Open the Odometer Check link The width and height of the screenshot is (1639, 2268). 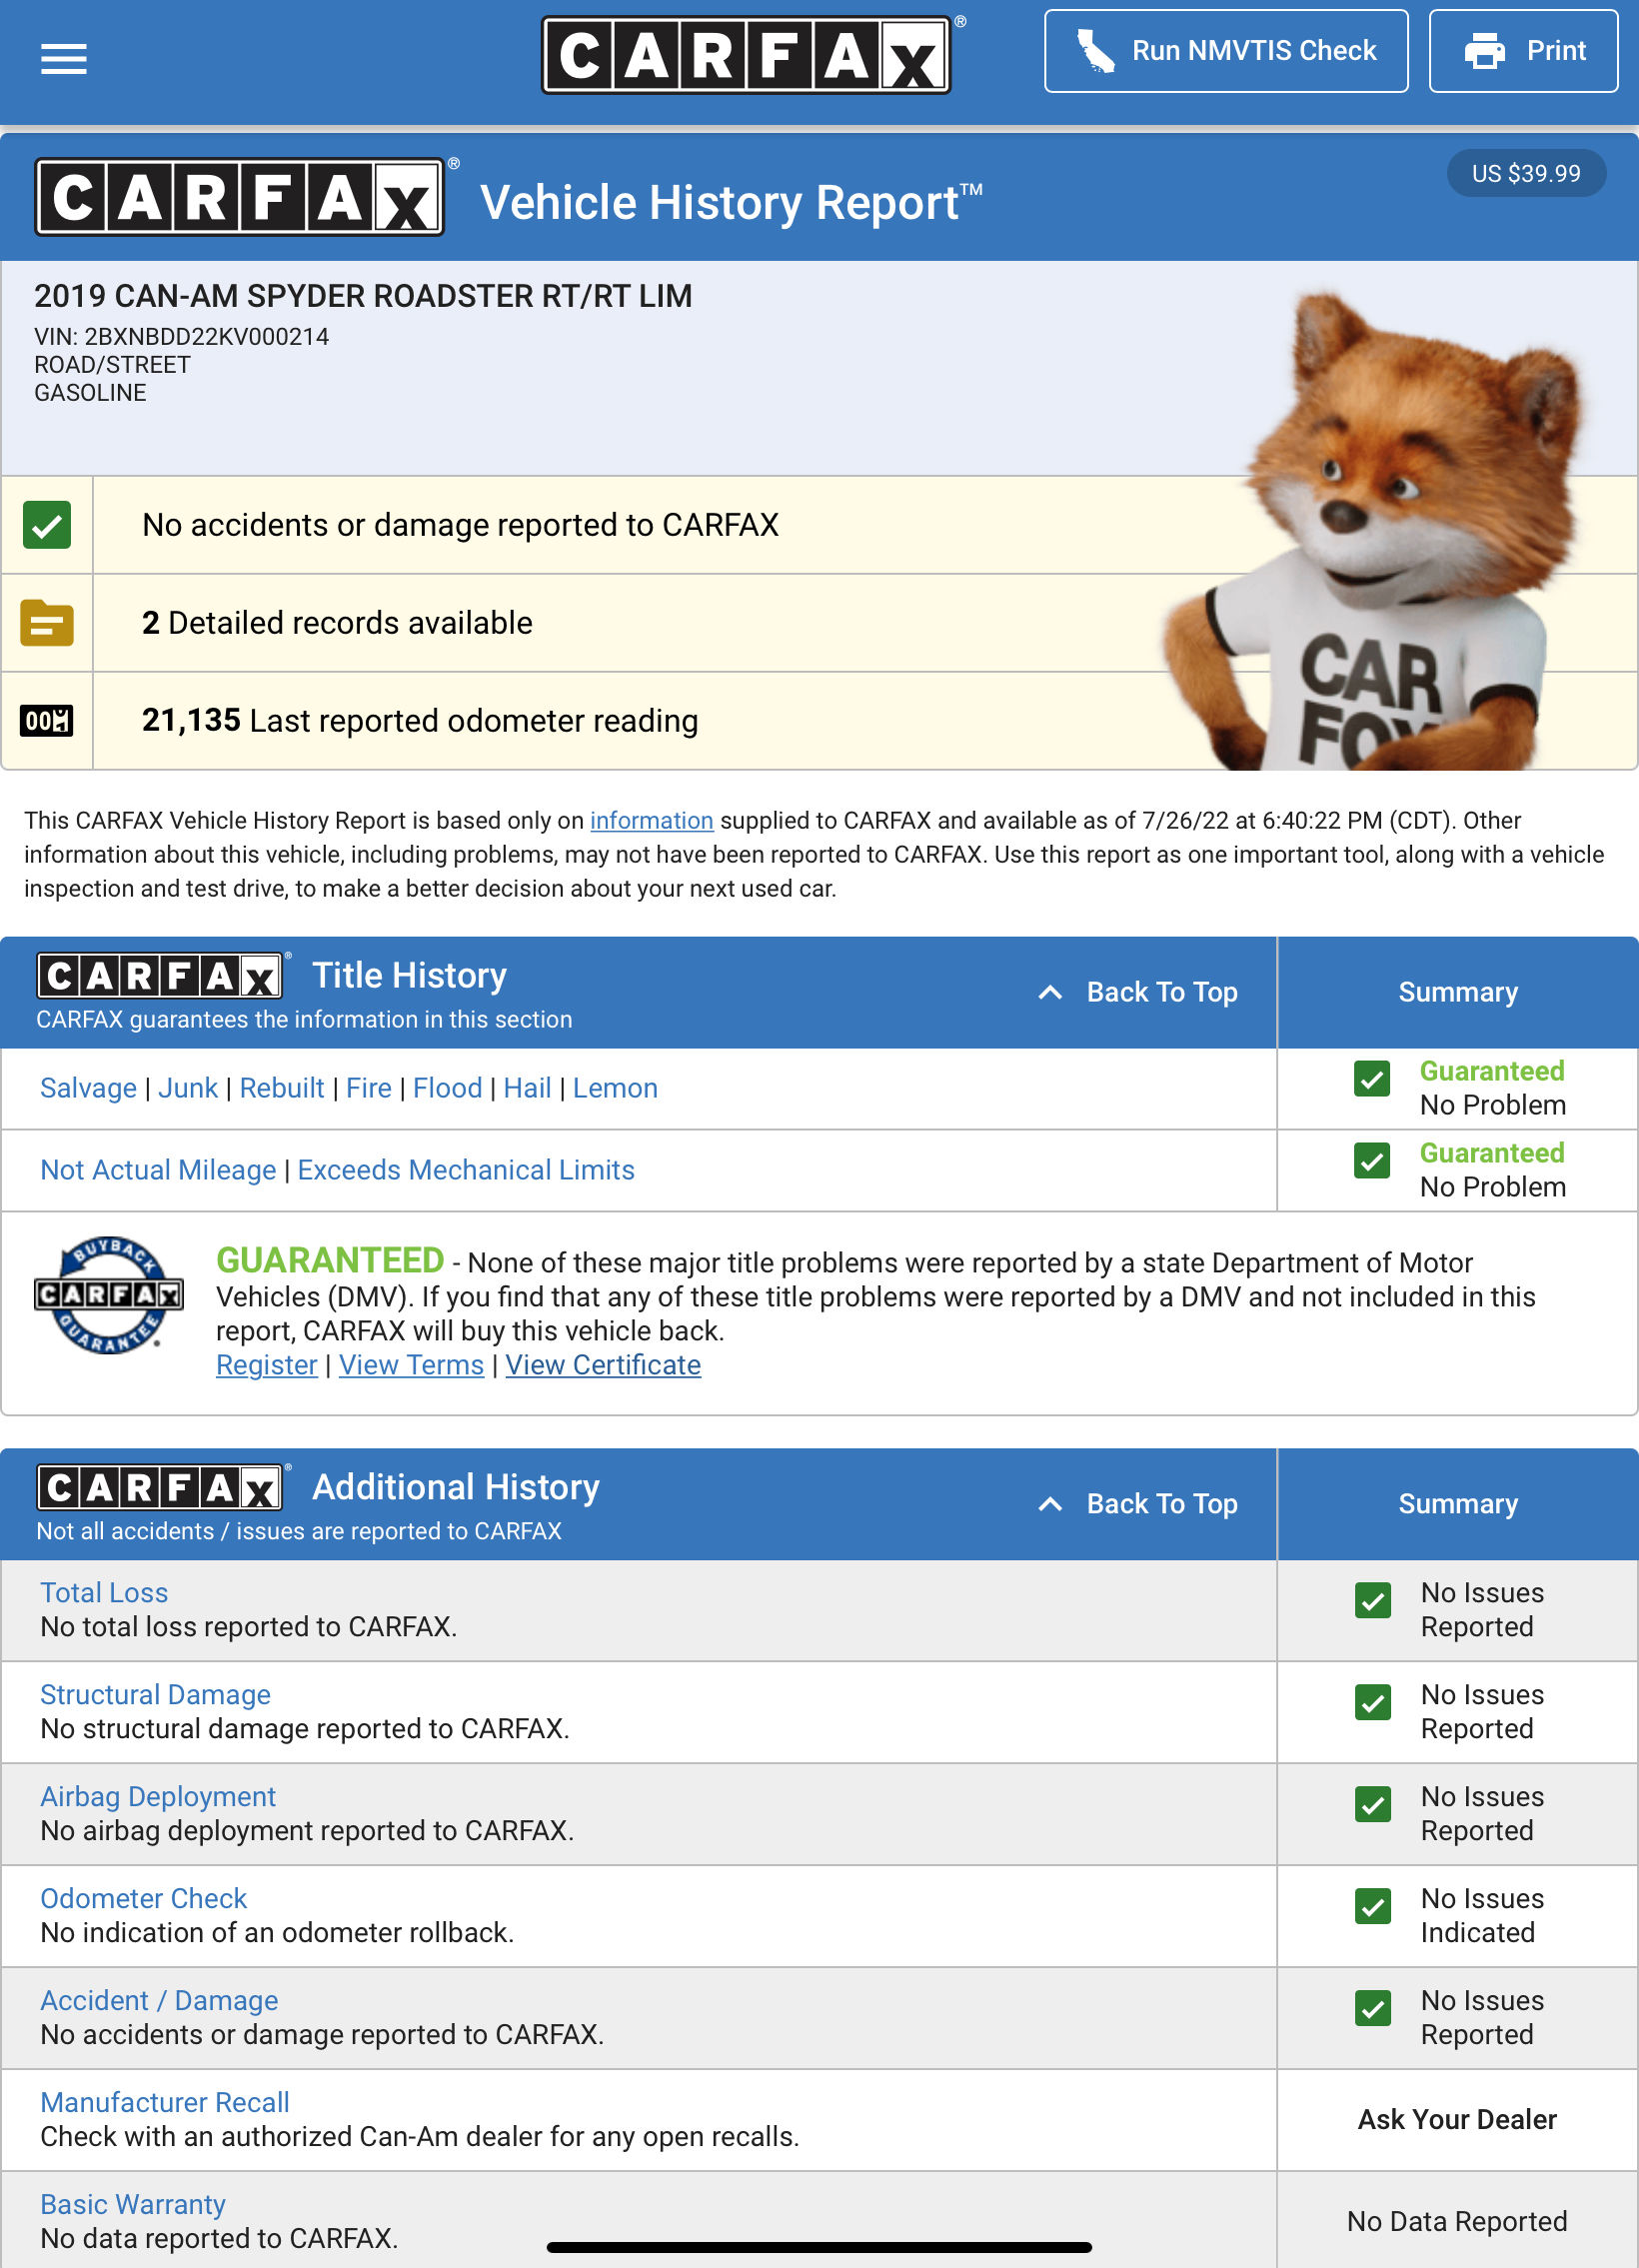[x=143, y=1899]
